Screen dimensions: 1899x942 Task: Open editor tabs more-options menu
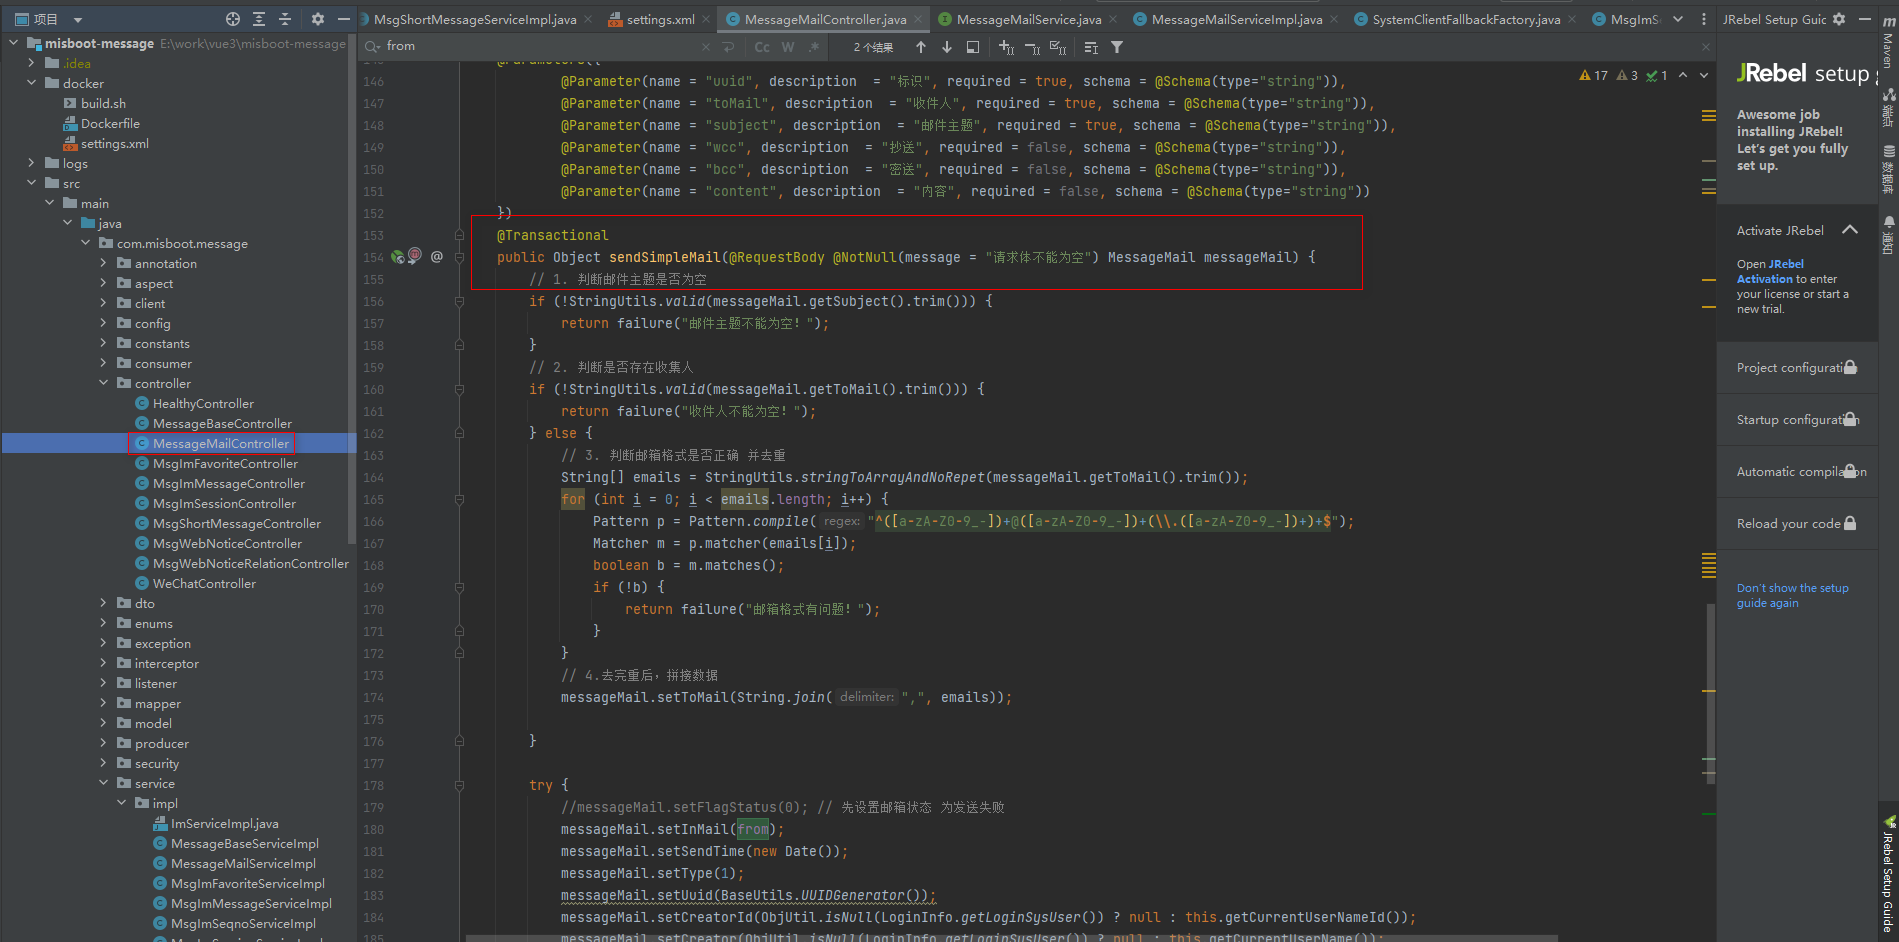pyautogui.click(x=1704, y=19)
